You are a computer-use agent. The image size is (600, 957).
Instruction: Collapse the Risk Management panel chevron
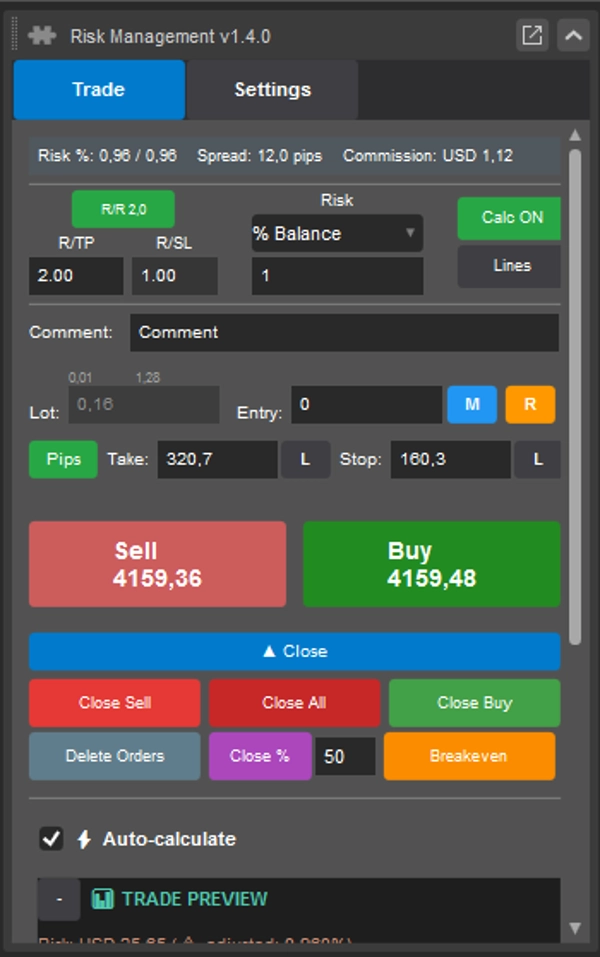[x=573, y=35]
